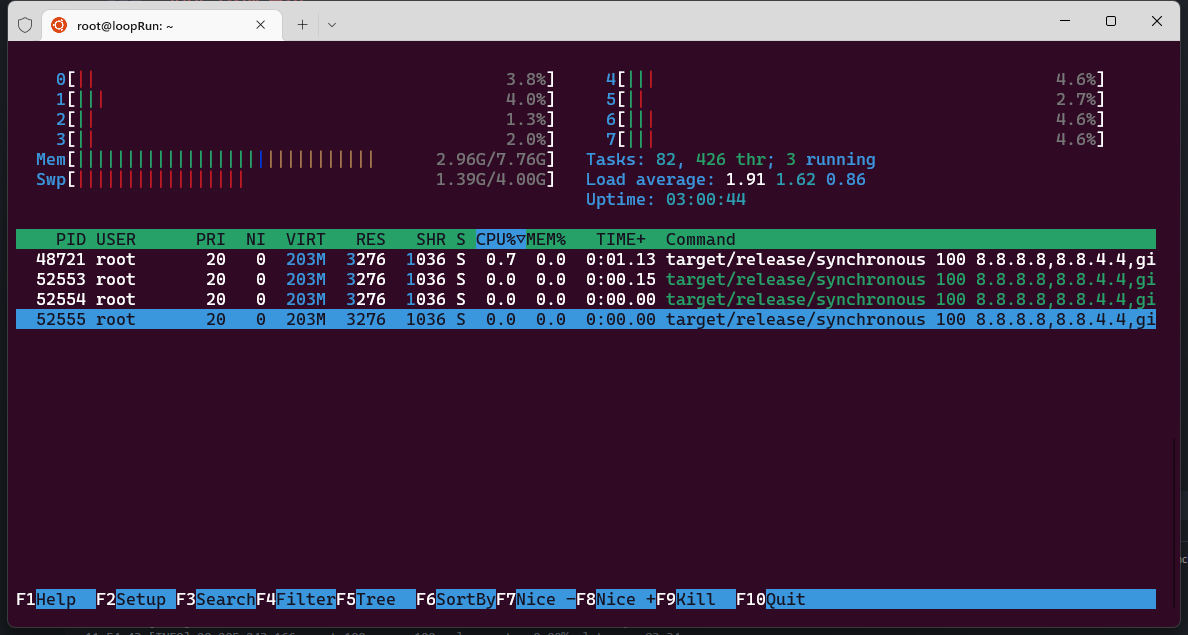Sort by the SHR column header
This screenshot has height=635, width=1188.
[x=430, y=239]
